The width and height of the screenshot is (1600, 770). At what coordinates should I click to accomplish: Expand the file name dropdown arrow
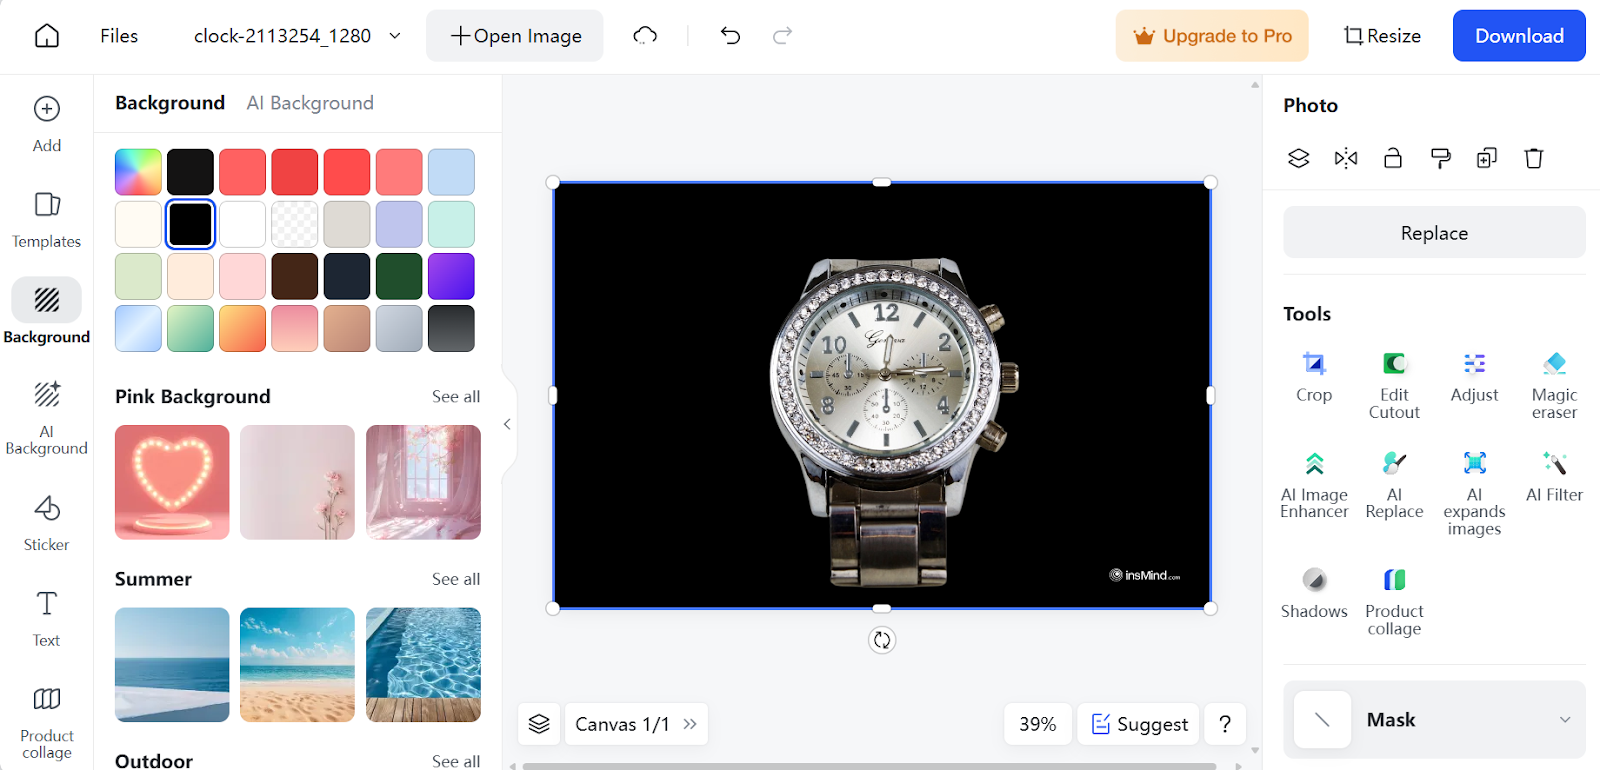tap(395, 36)
